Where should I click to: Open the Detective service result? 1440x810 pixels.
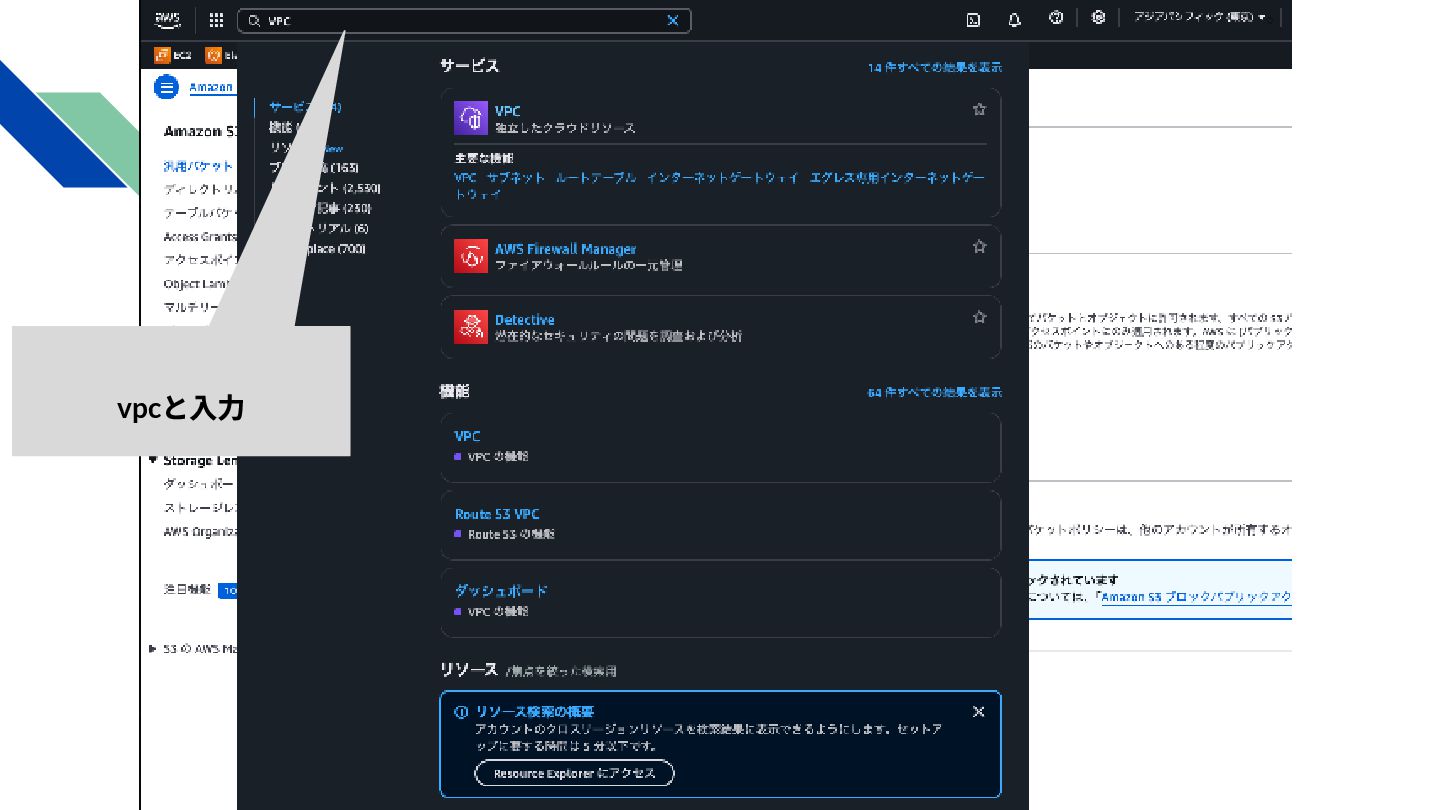click(x=524, y=320)
